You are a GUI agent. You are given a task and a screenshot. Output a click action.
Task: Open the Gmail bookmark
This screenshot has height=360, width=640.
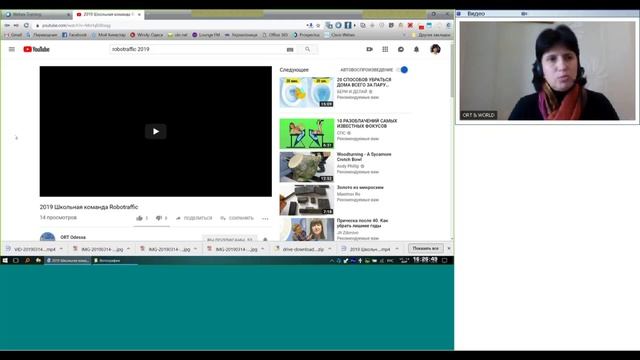tap(13, 35)
